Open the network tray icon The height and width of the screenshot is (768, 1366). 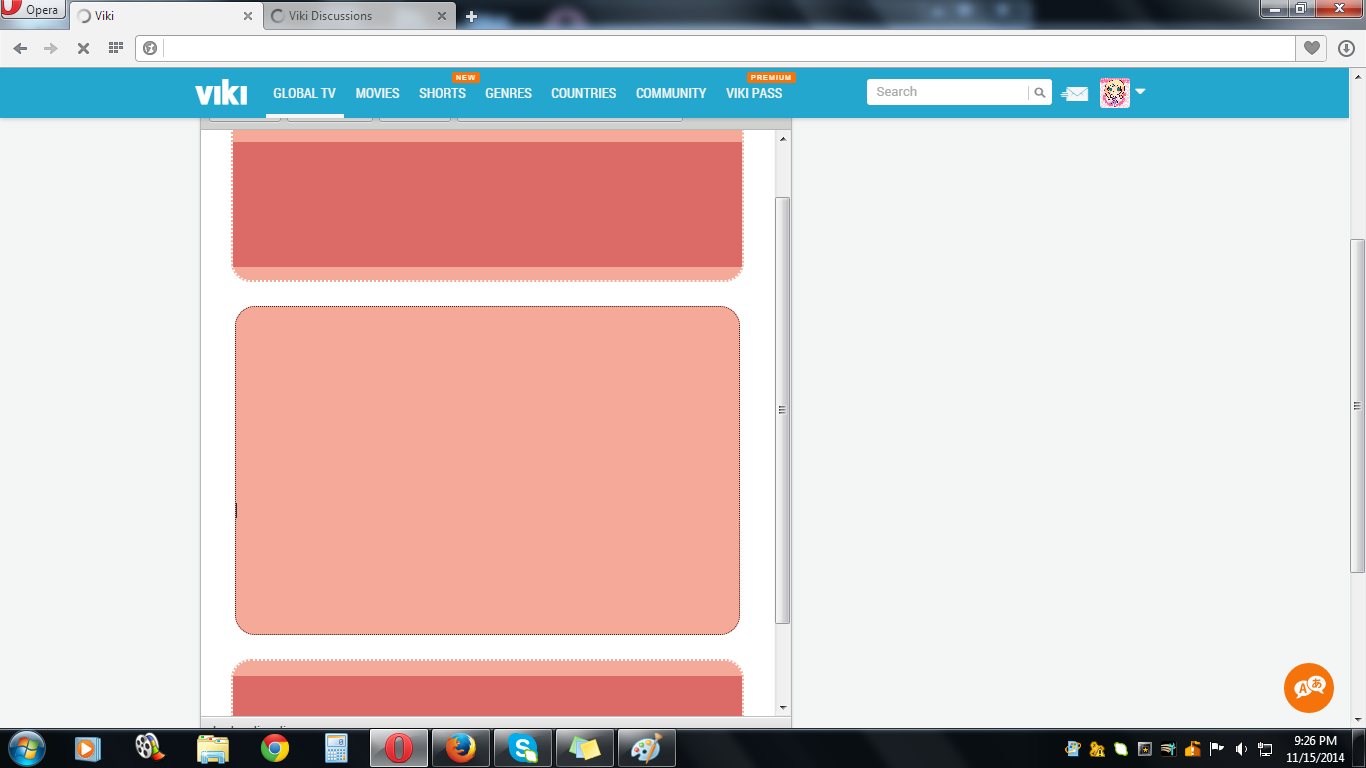[x=1265, y=748]
